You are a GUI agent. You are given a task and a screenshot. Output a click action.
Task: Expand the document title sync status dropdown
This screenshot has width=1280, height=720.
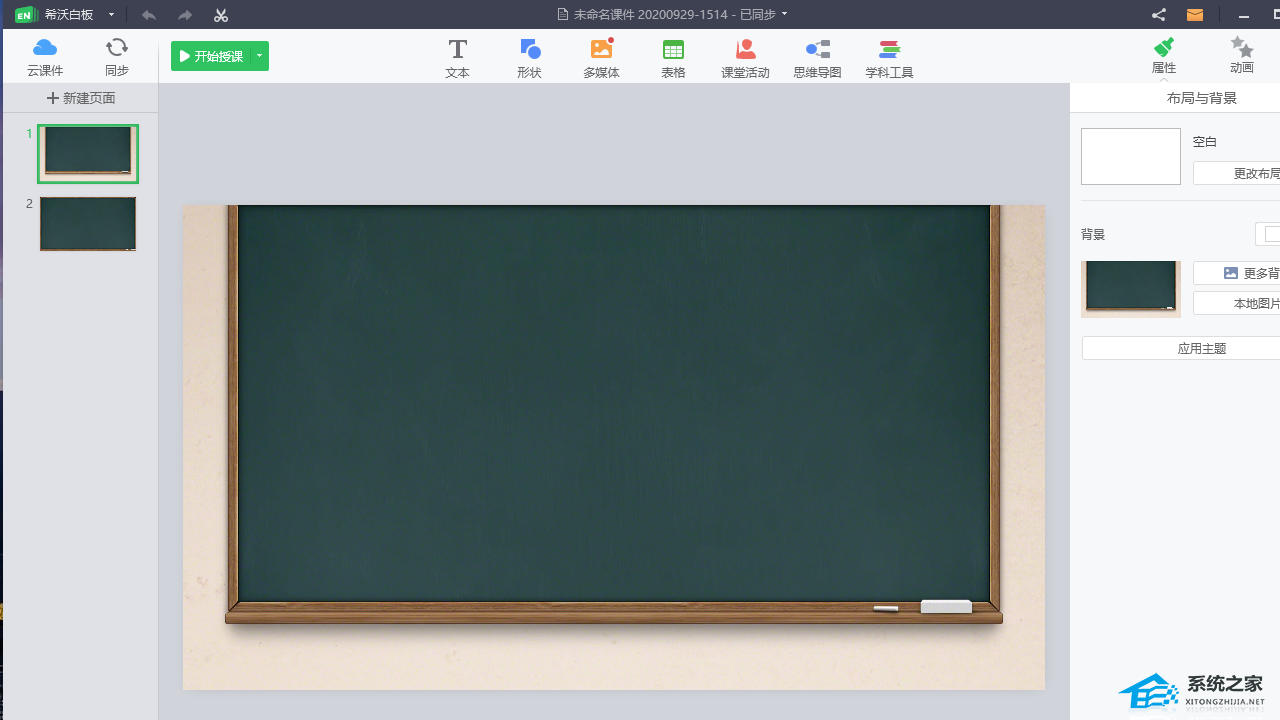784,14
